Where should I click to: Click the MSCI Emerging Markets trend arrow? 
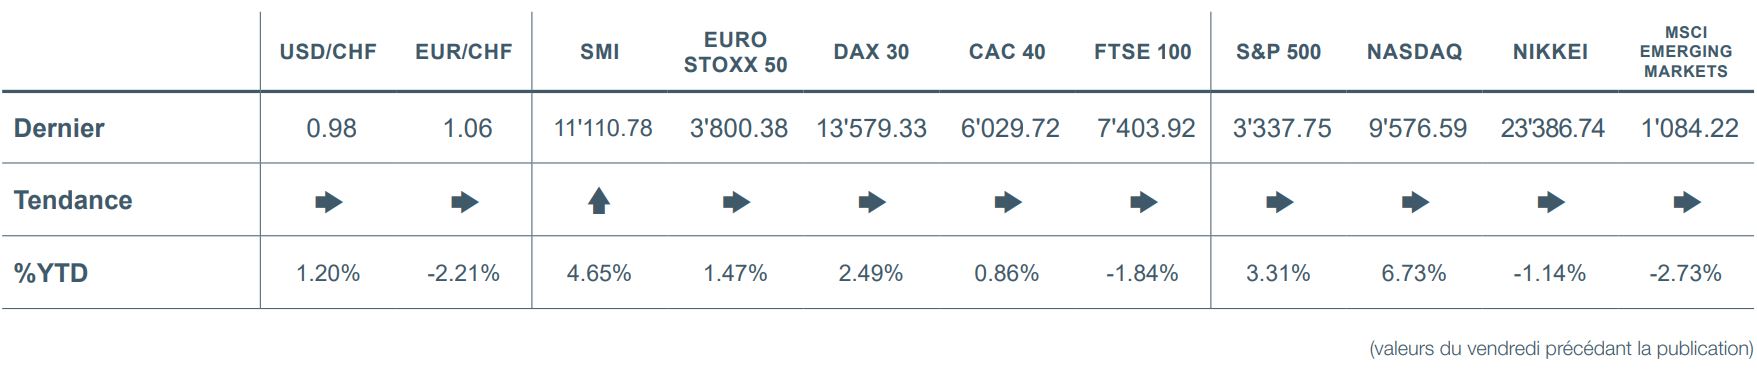pyautogui.click(x=1687, y=202)
